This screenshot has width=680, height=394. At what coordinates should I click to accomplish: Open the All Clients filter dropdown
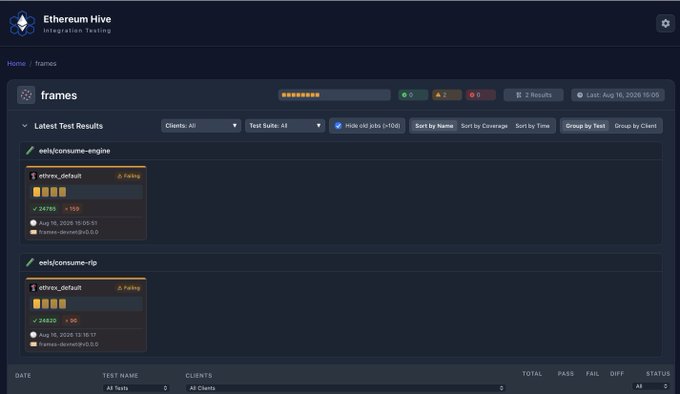pyautogui.click(x=345, y=388)
